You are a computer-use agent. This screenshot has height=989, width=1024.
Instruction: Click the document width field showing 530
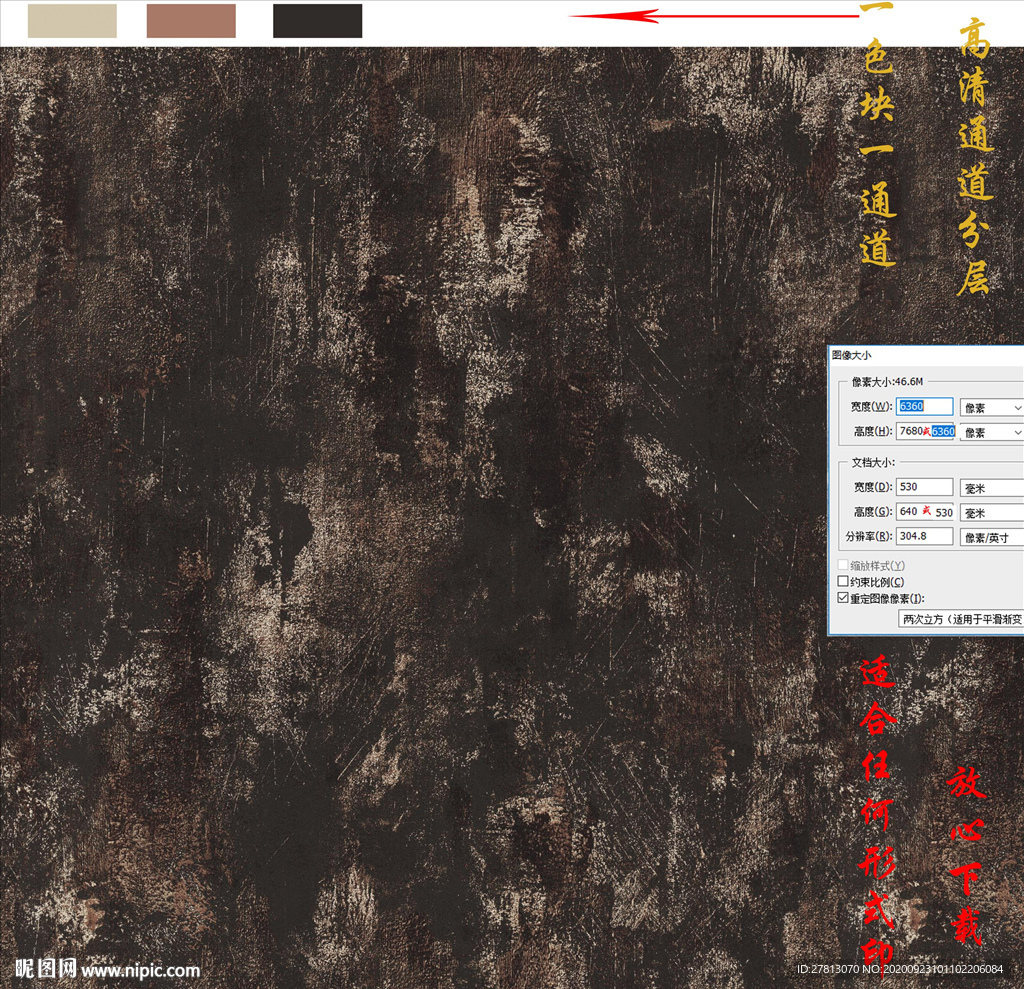pyautogui.click(x=925, y=487)
